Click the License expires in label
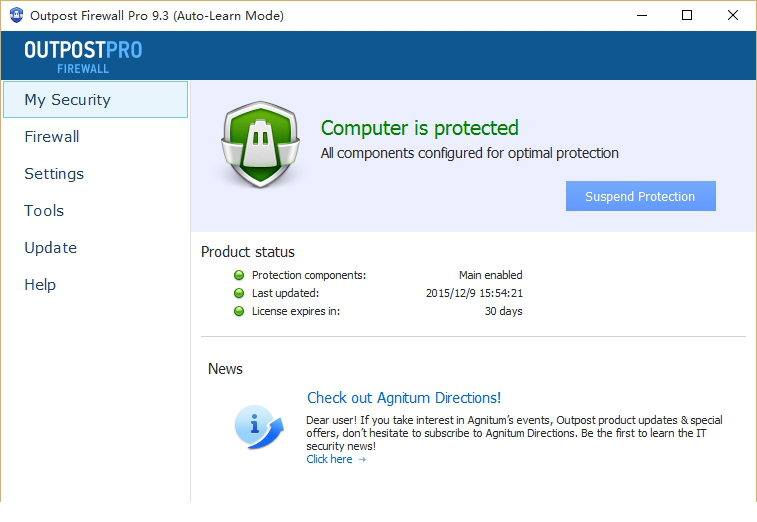 (296, 311)
